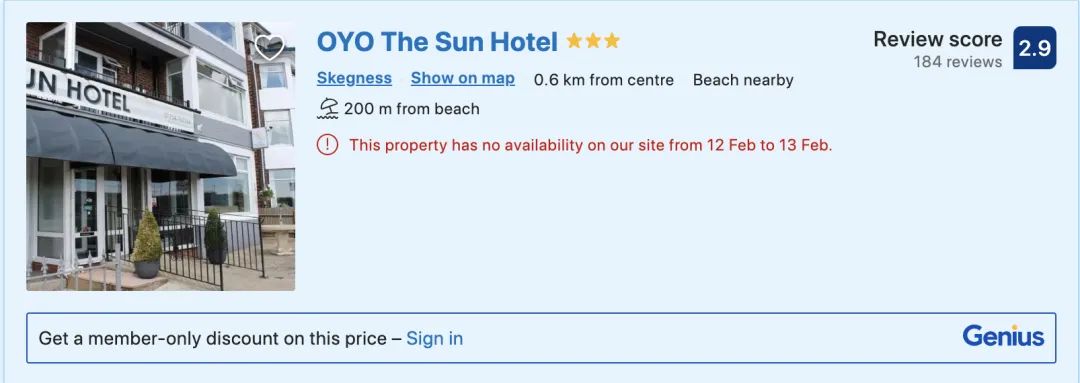
Task: Click the yellow three-star rating icons
Action: pyautogui.click(x=593, y=41)
